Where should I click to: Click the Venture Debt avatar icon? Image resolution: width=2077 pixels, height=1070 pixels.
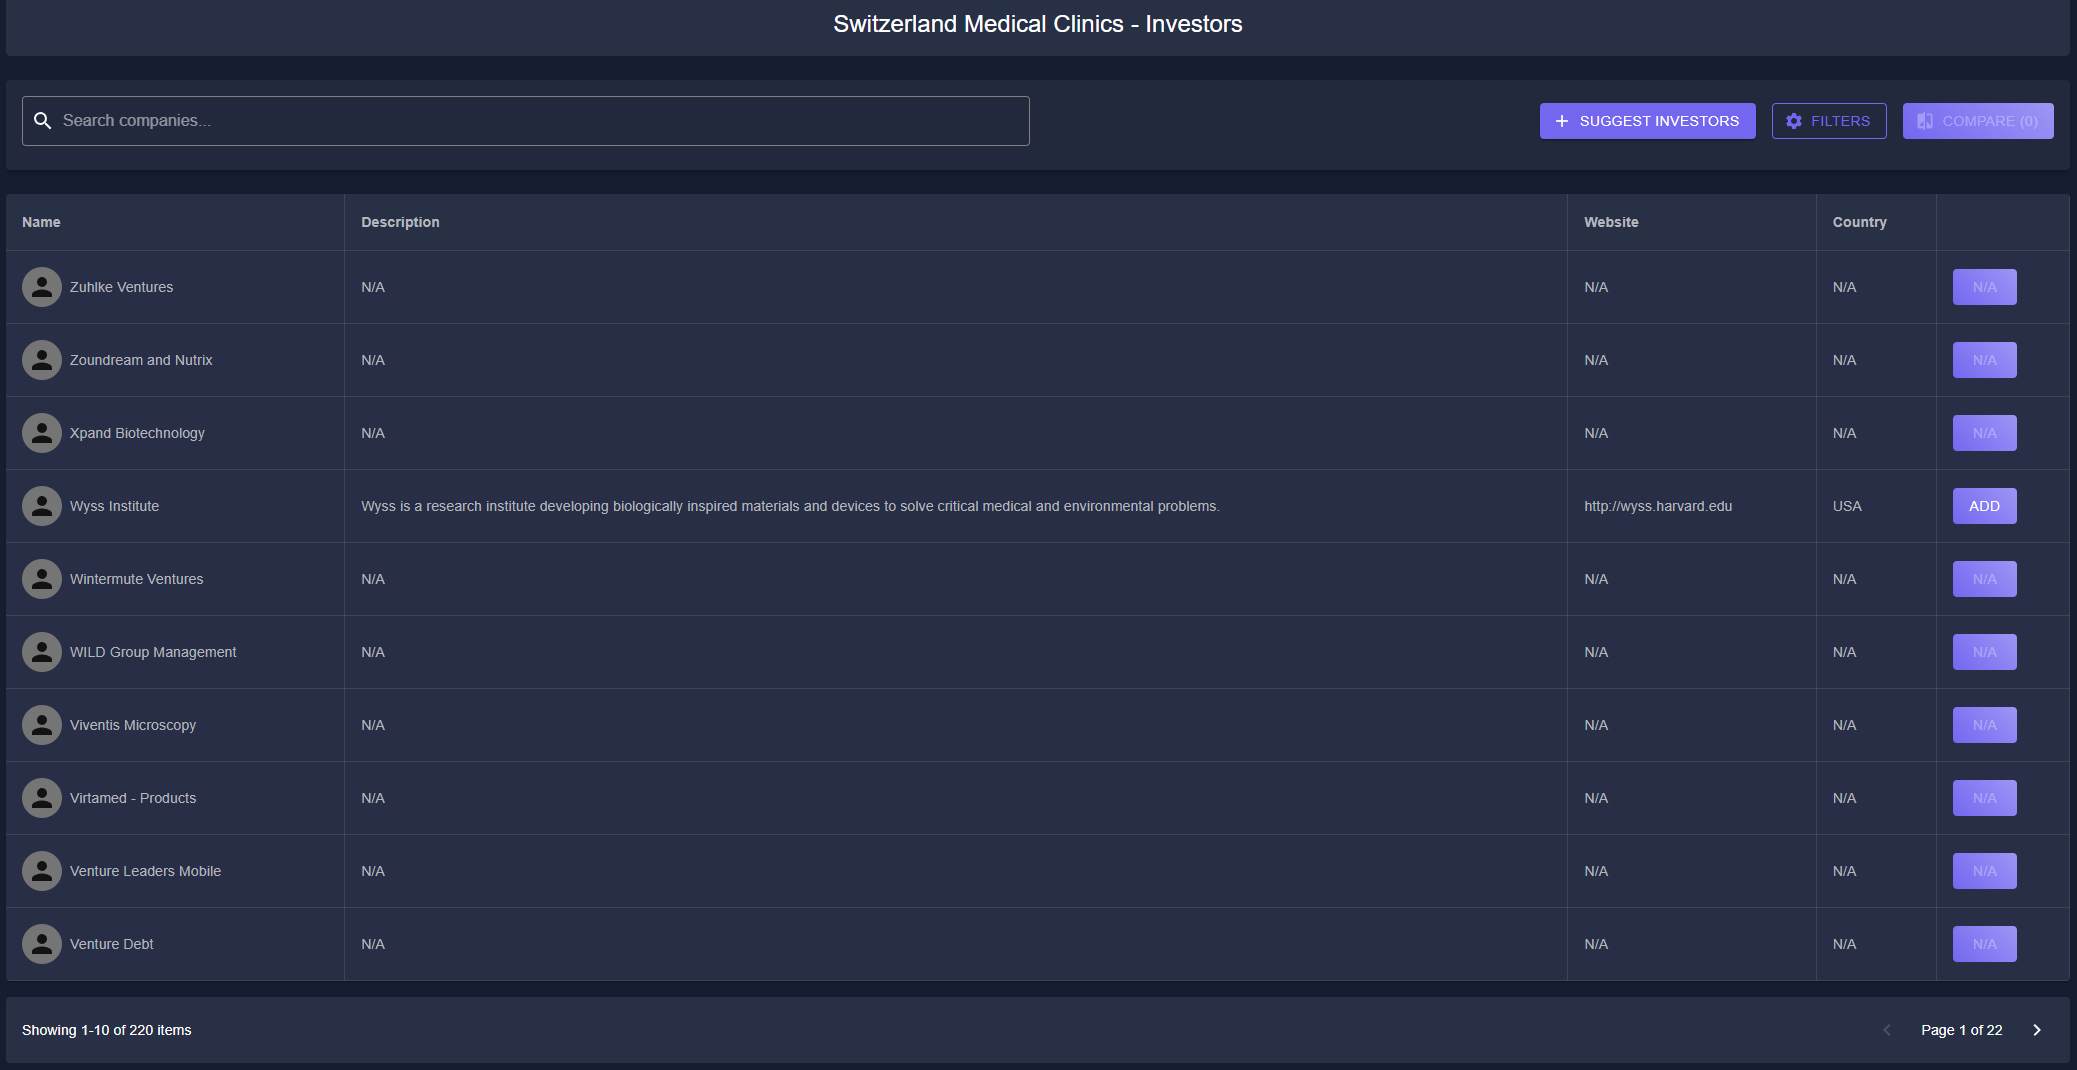pyautogui.click(x=42, y=944)
